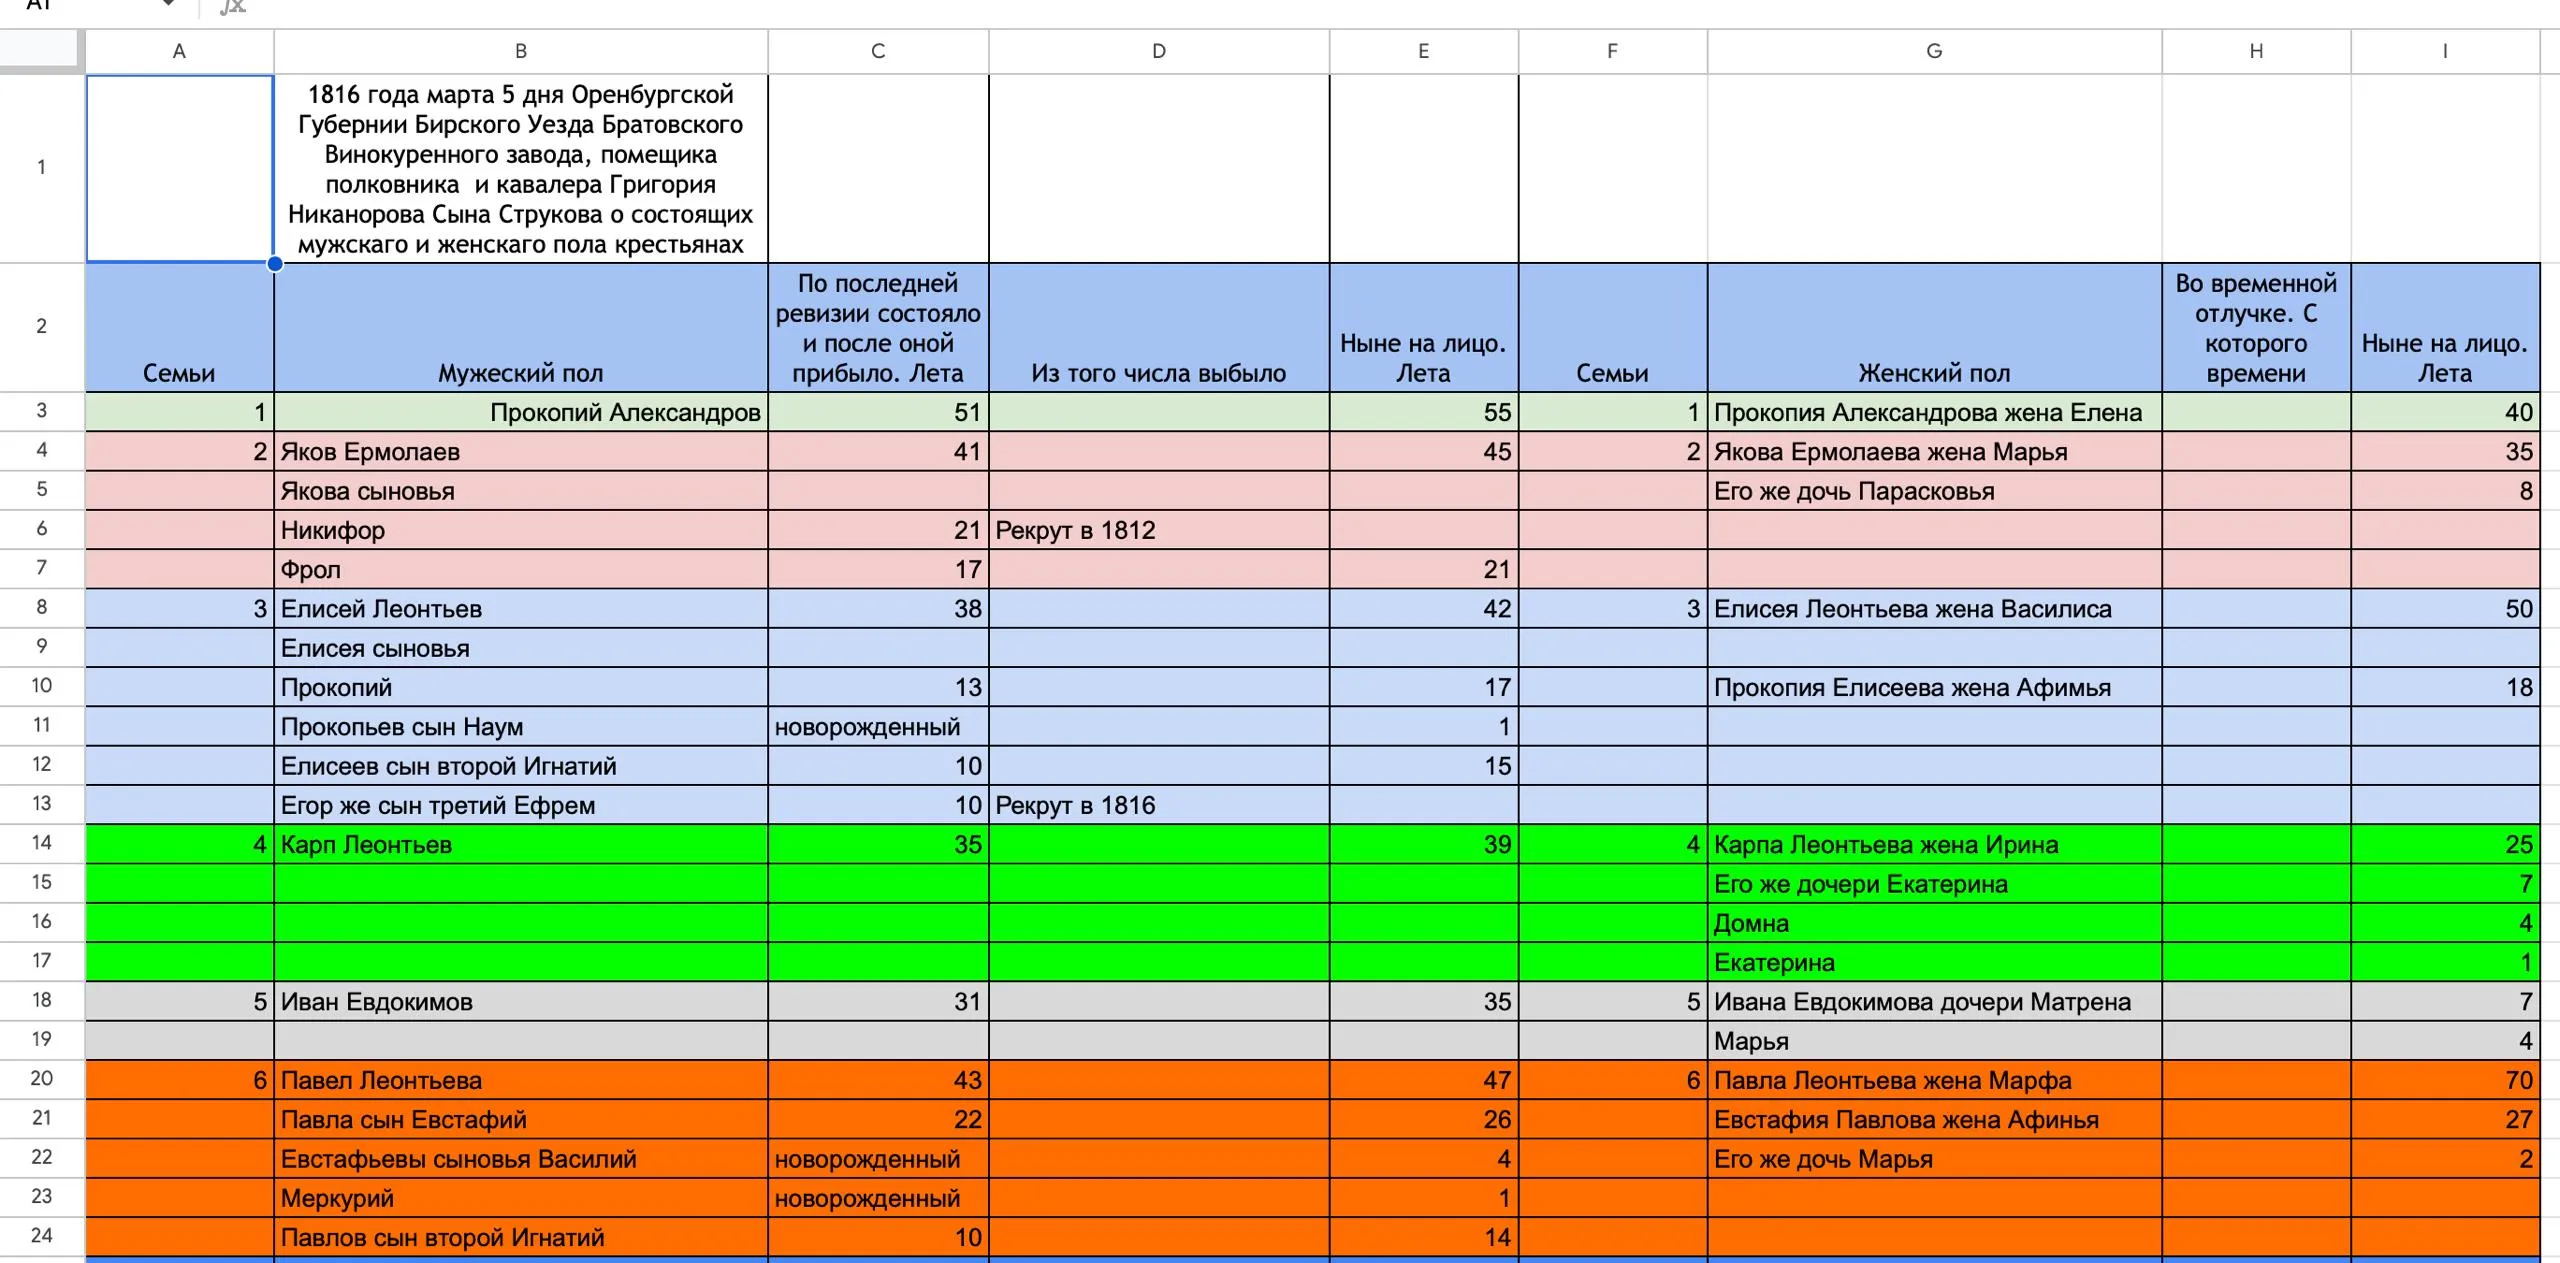Click the 'Рекрут в 1812' cell

click(1159, 530)
